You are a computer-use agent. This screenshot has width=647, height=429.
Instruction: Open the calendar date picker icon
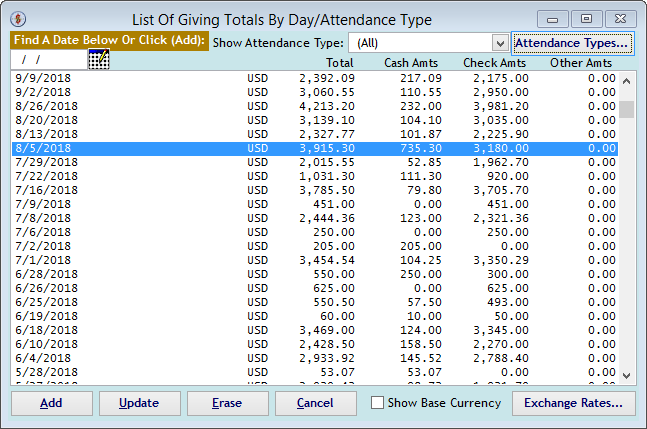click(99, 59)
